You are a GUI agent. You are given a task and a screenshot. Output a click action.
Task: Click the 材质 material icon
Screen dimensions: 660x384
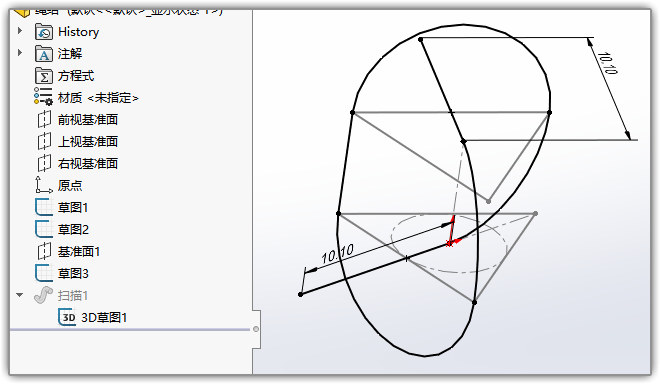(43, 96)
